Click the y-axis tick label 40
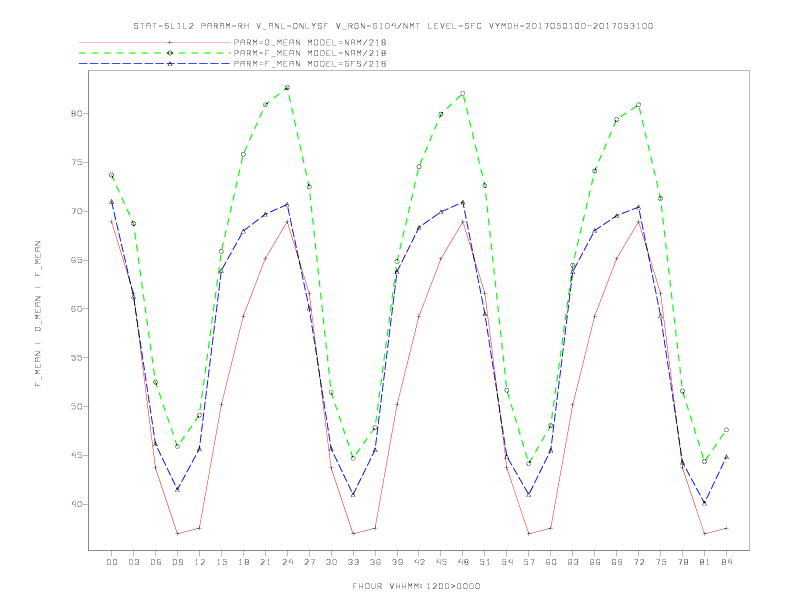The height and width of the screenshot is (612, 792). (x=76, y=504)
